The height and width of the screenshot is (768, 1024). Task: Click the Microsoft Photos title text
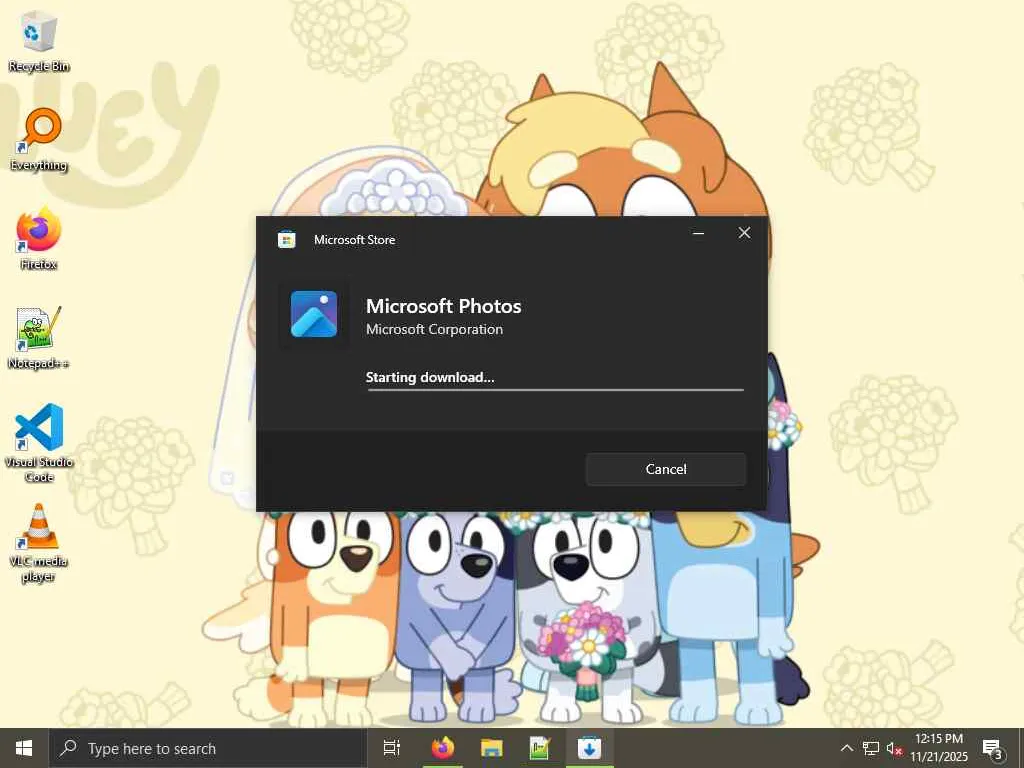click(x=443, y=306)
